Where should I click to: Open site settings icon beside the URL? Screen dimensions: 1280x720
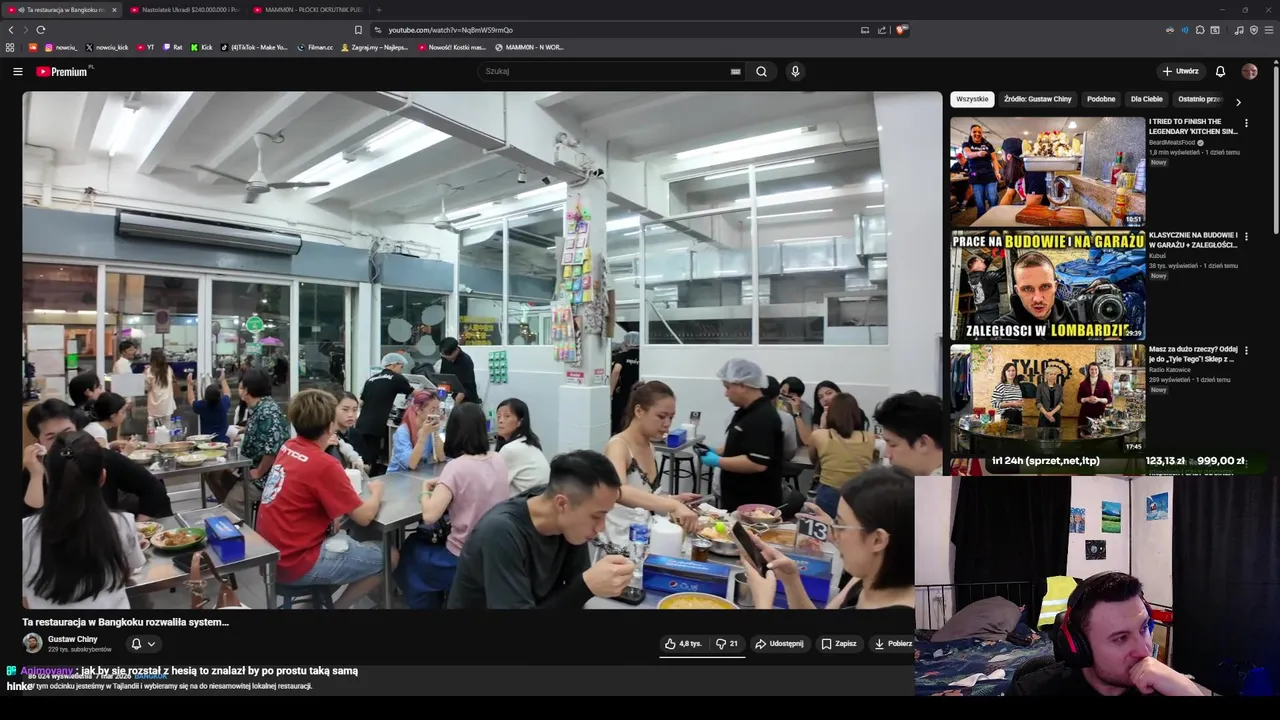click(377, 30)
